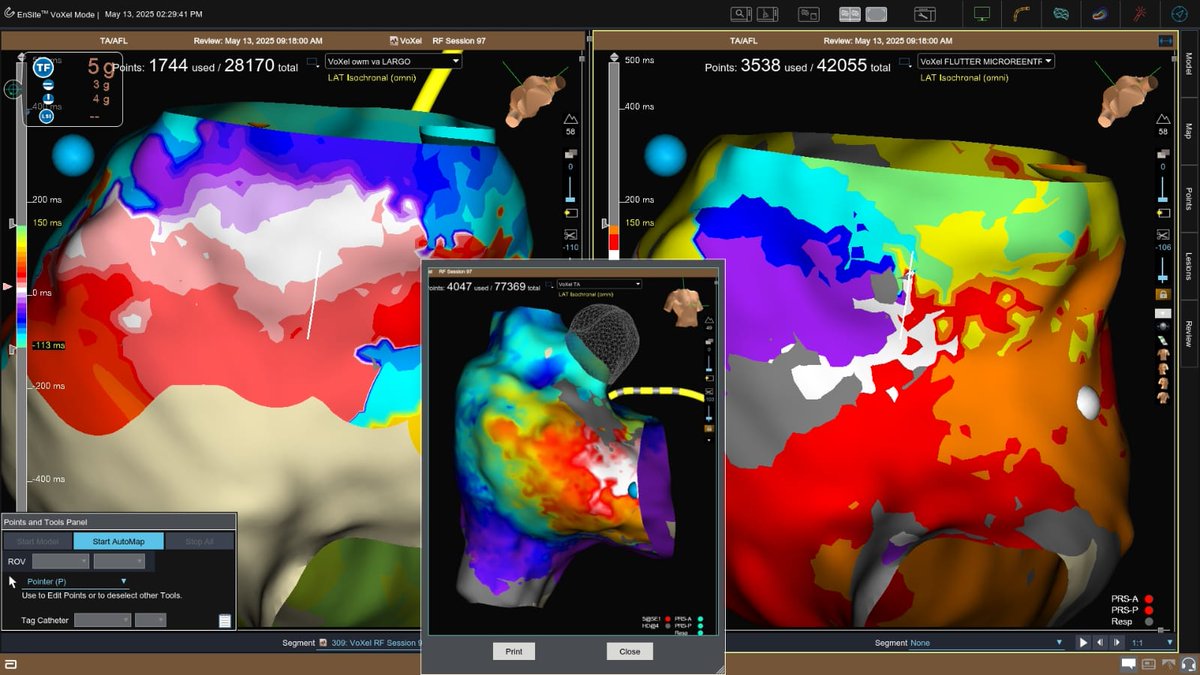Viewport: 1200px width, 675px height.
Task: Click the Abbott logo in bottom left corner
Action: (x=11, y=666)
